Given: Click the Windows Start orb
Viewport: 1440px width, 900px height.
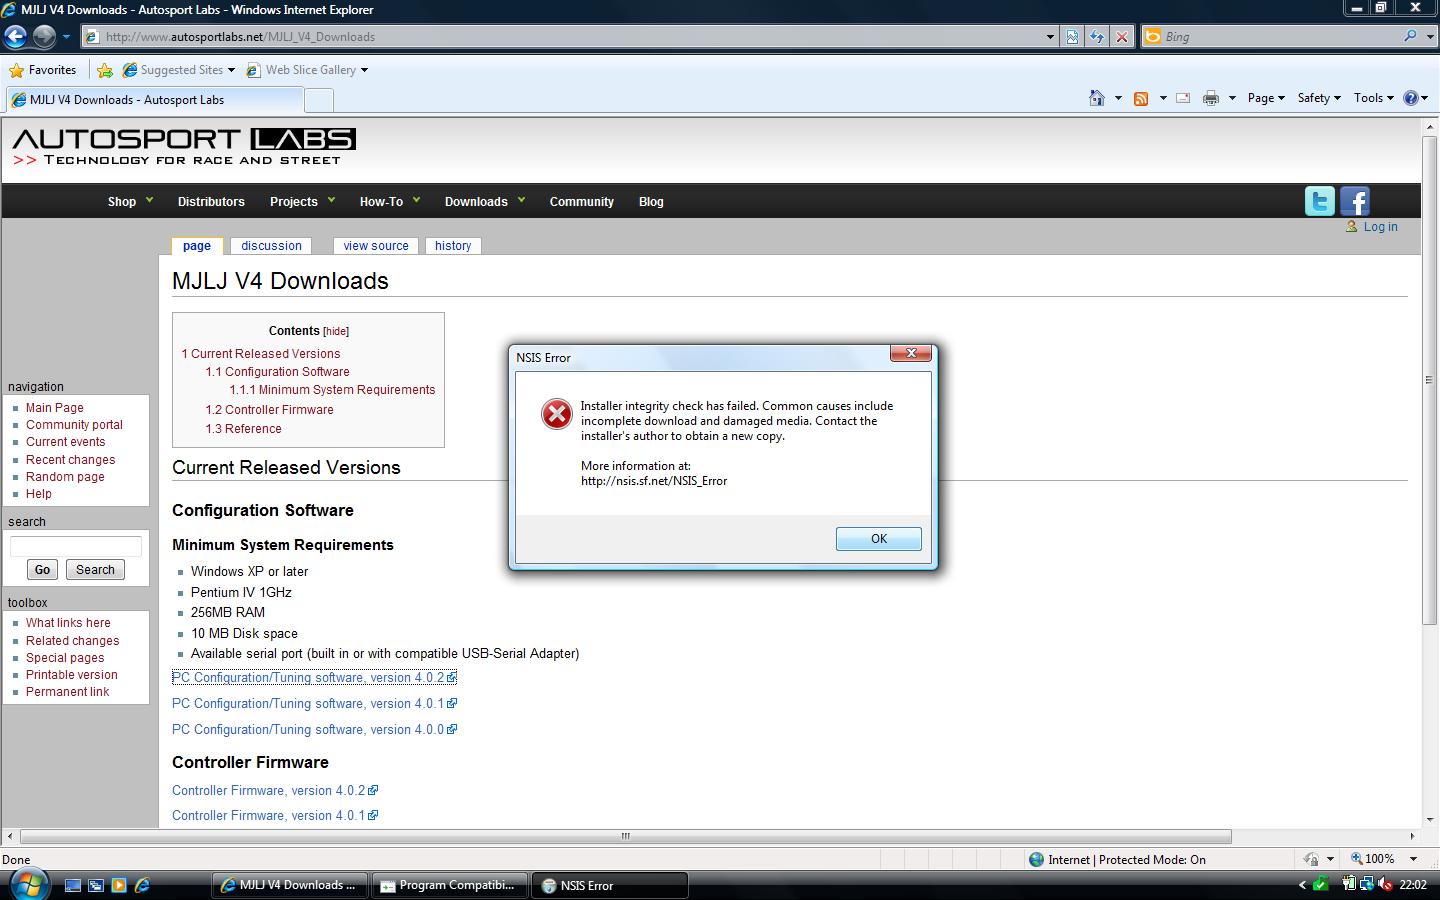Looking at the screenshot, I should tap(27, 885).
